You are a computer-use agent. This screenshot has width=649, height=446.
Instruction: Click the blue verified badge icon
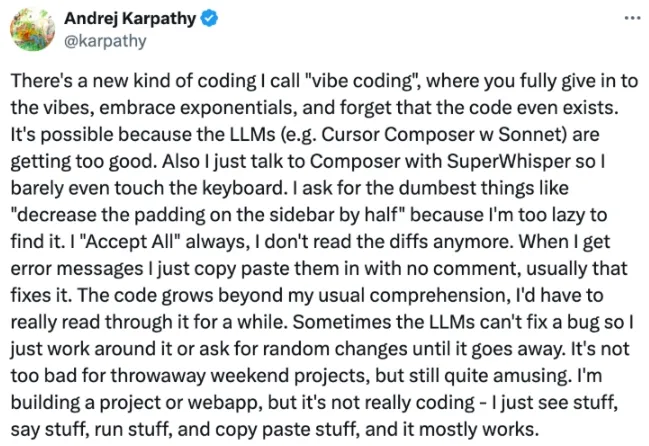215,19
